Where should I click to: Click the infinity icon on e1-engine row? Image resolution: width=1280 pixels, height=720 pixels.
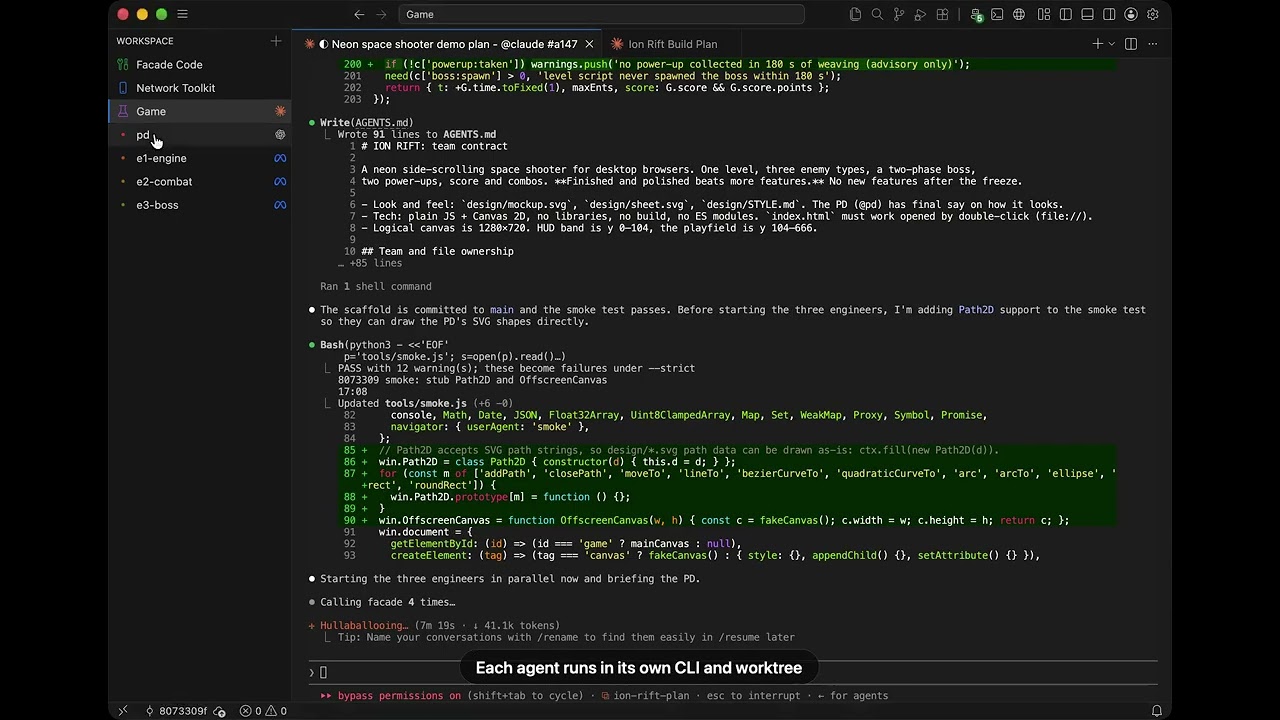[280, 158]
